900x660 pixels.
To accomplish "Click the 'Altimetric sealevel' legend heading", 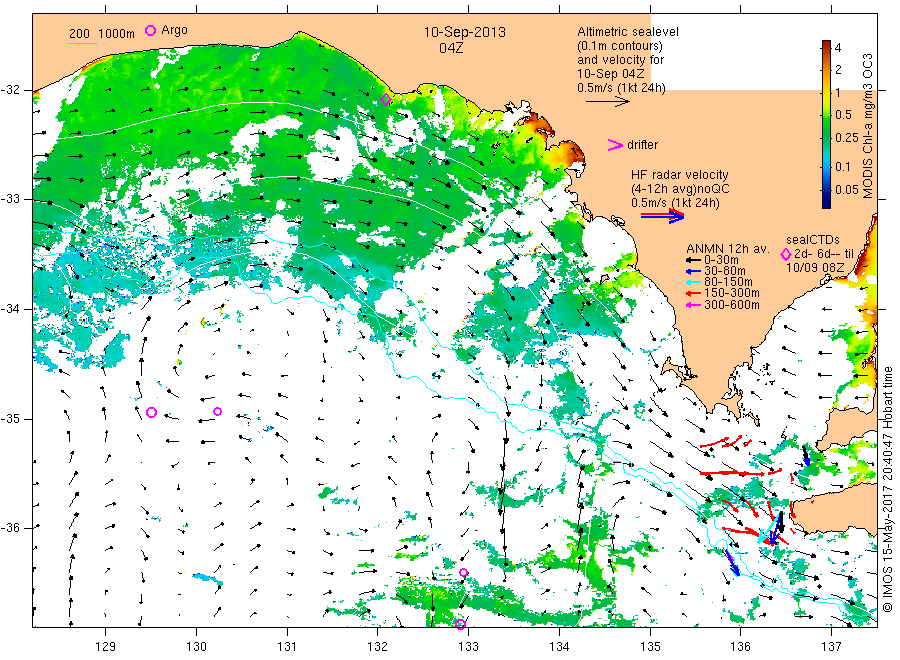I will point(628,32).
